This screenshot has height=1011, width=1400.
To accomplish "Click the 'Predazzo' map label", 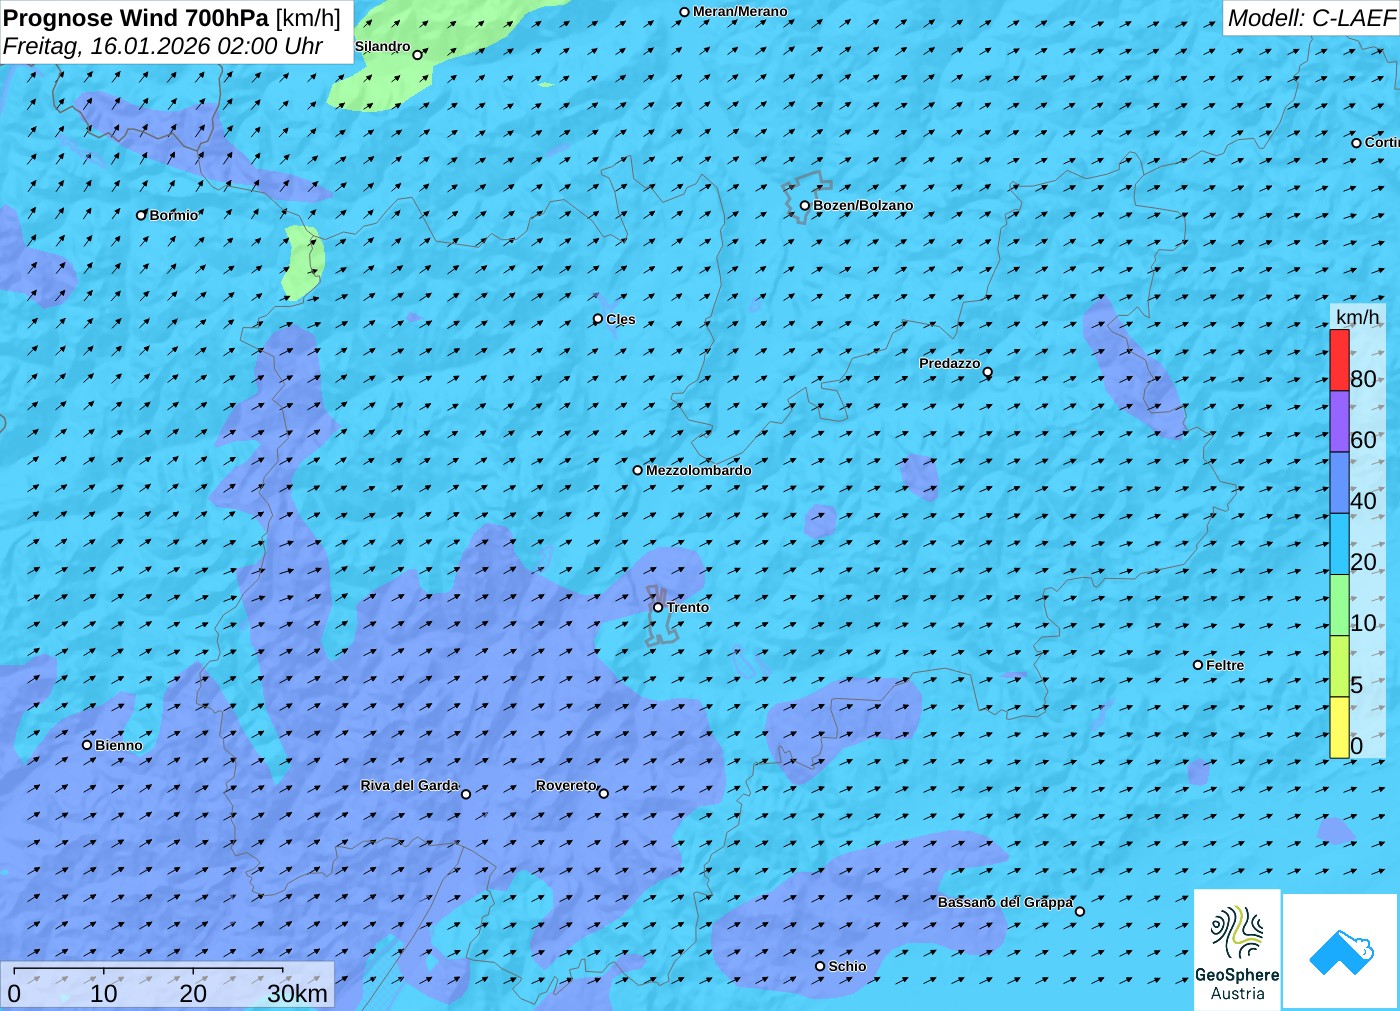I will coord(950,363).
